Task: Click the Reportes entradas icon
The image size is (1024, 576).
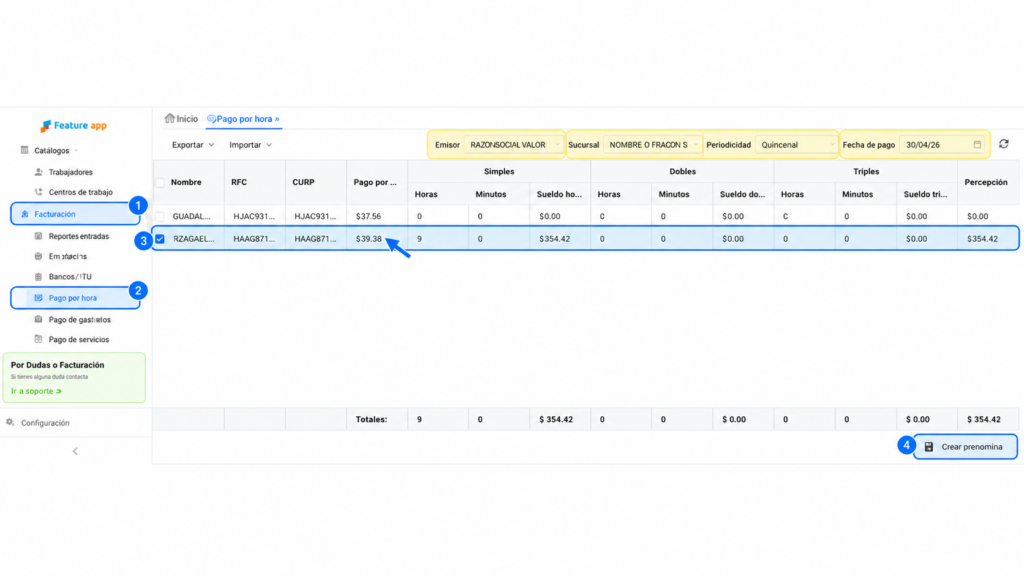Action: [x=39, y=236]
